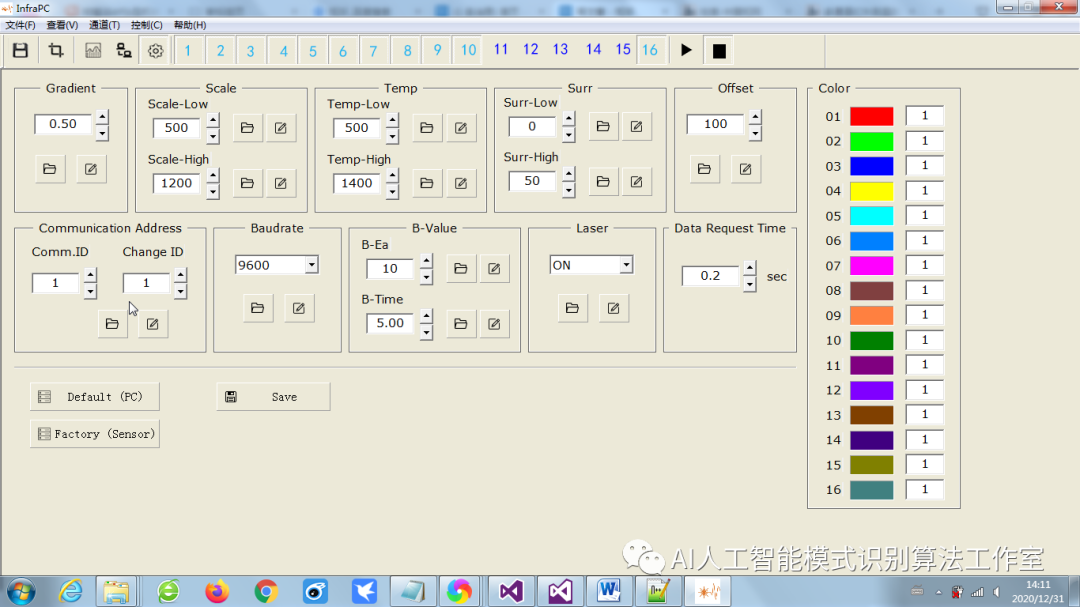Write Scale-High with its edit icon

tap(280, 183)
